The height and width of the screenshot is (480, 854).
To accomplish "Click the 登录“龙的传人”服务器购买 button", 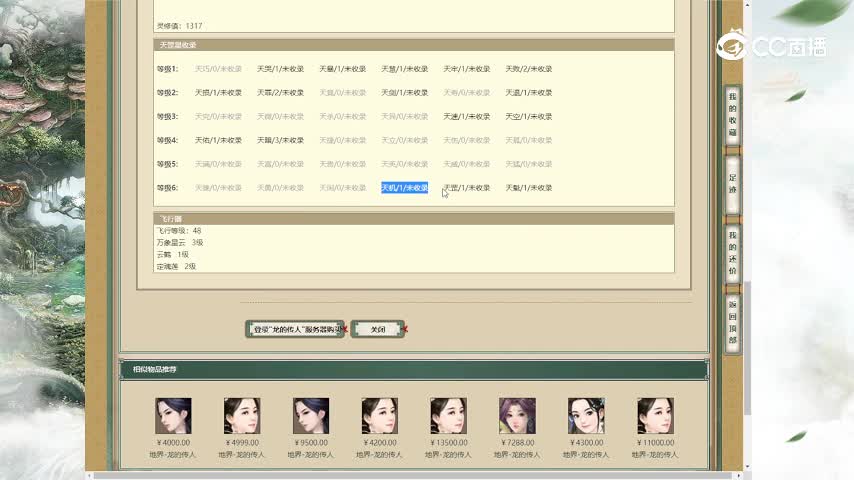I will (x=295, y=329).
